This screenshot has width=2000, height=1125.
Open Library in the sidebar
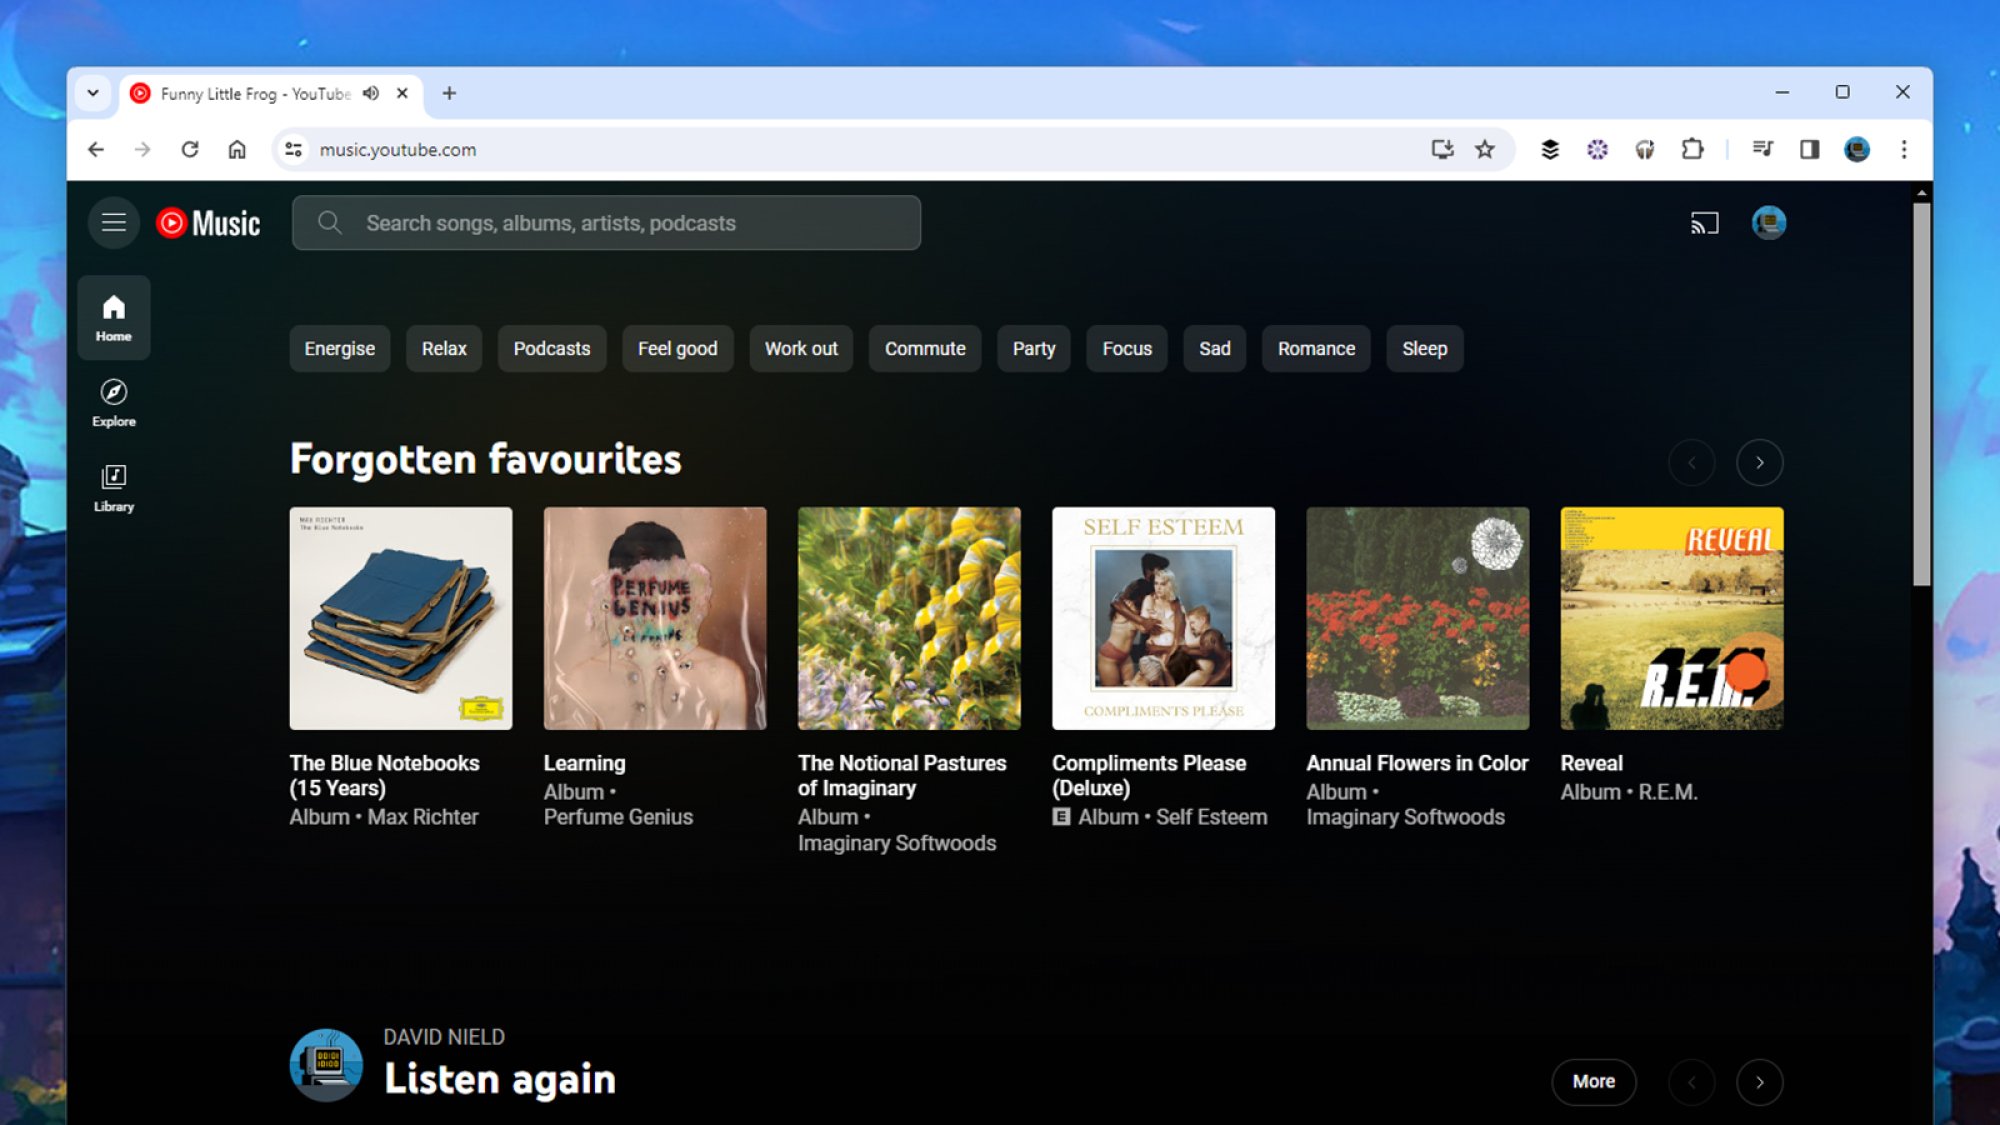point(114,488)
